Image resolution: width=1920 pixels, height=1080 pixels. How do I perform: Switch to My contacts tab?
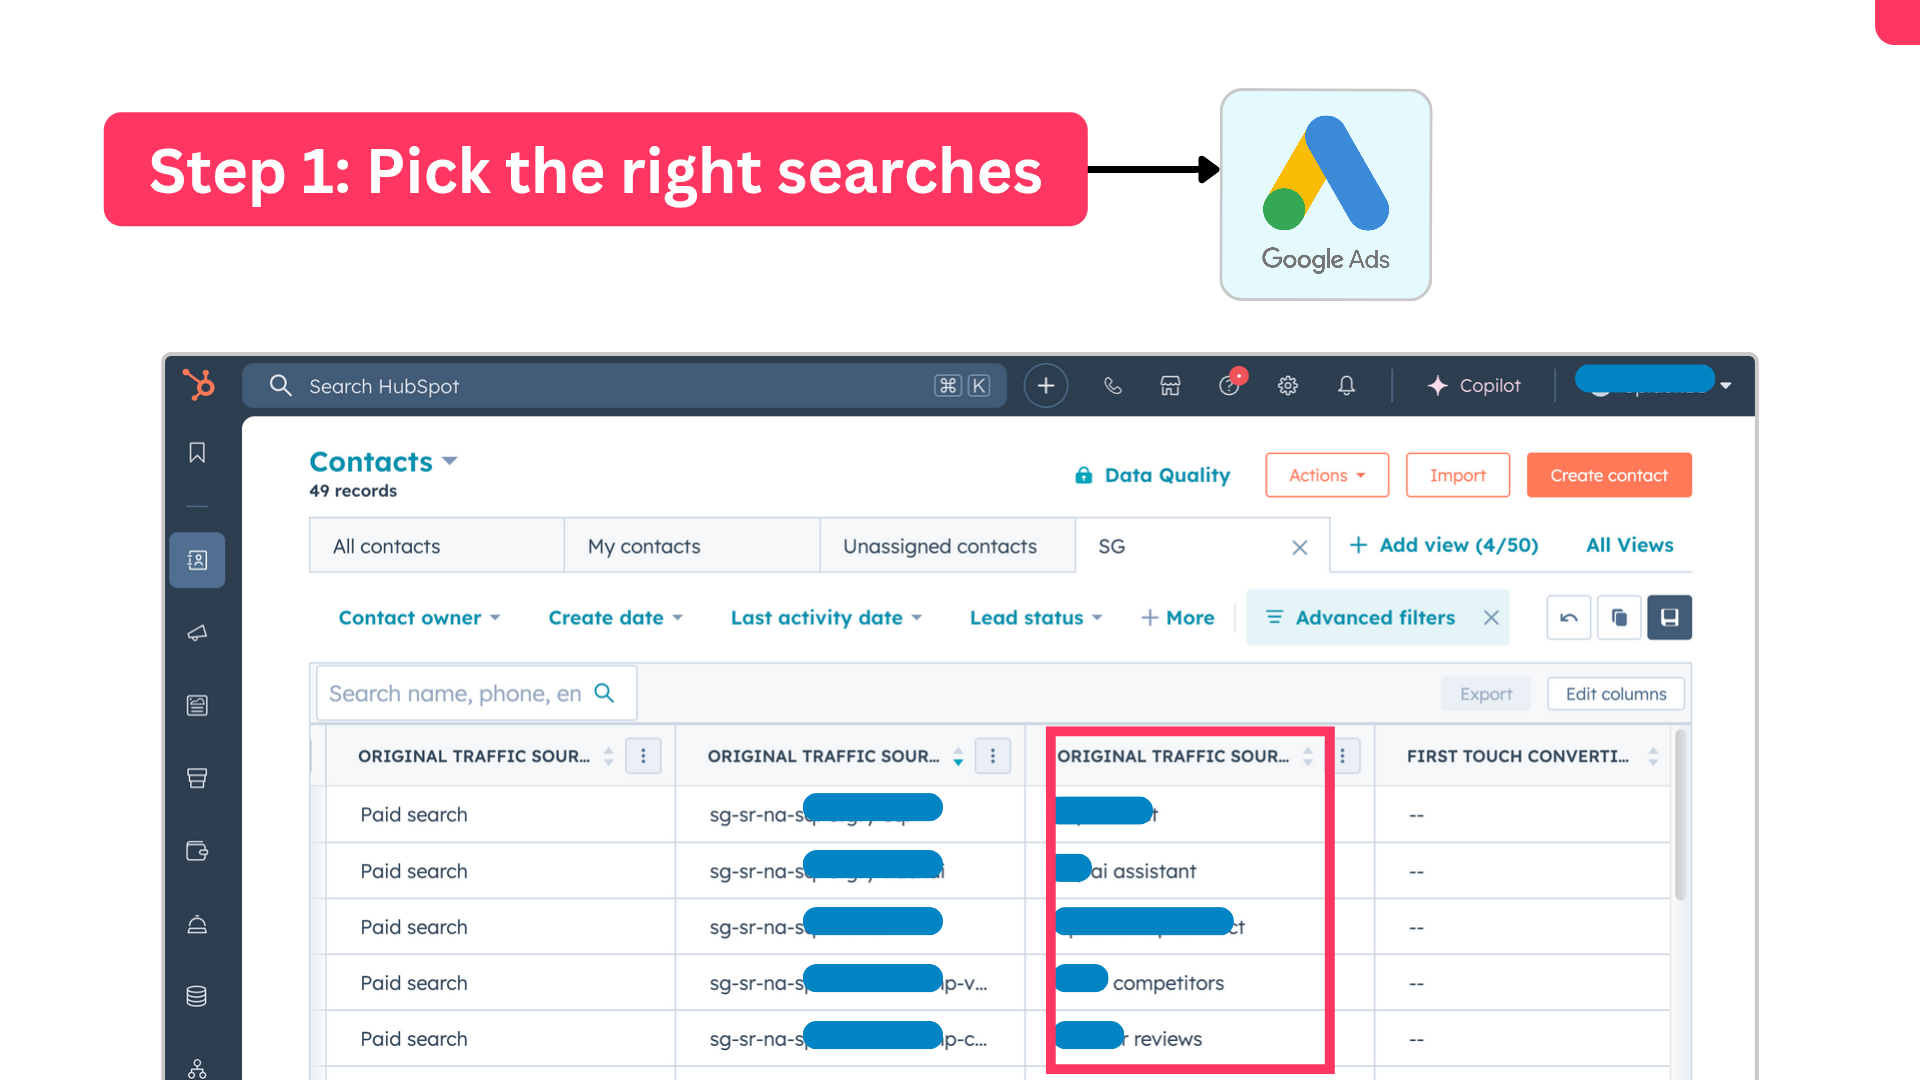(692, 546)
